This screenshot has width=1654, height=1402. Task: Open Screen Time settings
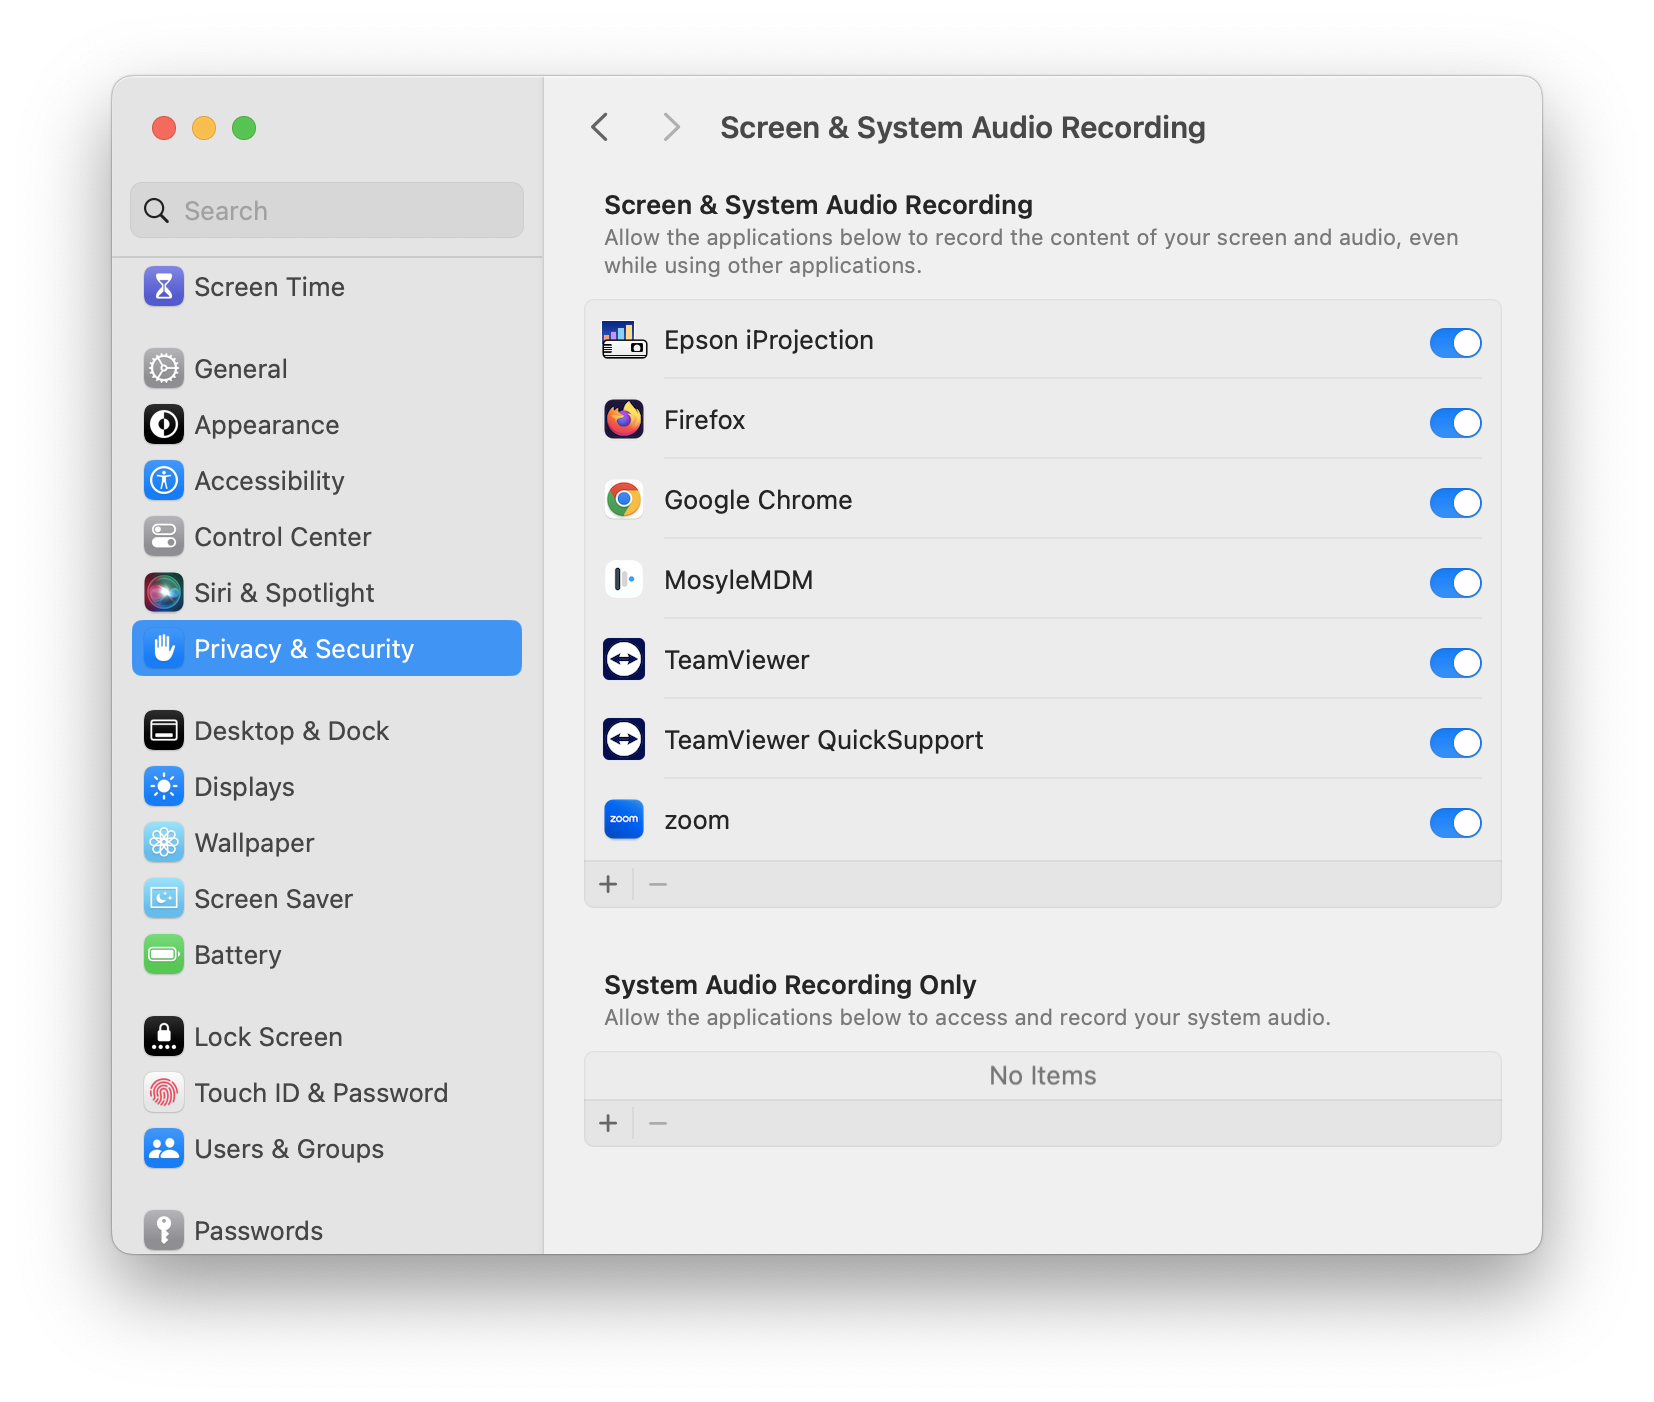[x=327, y=287]
